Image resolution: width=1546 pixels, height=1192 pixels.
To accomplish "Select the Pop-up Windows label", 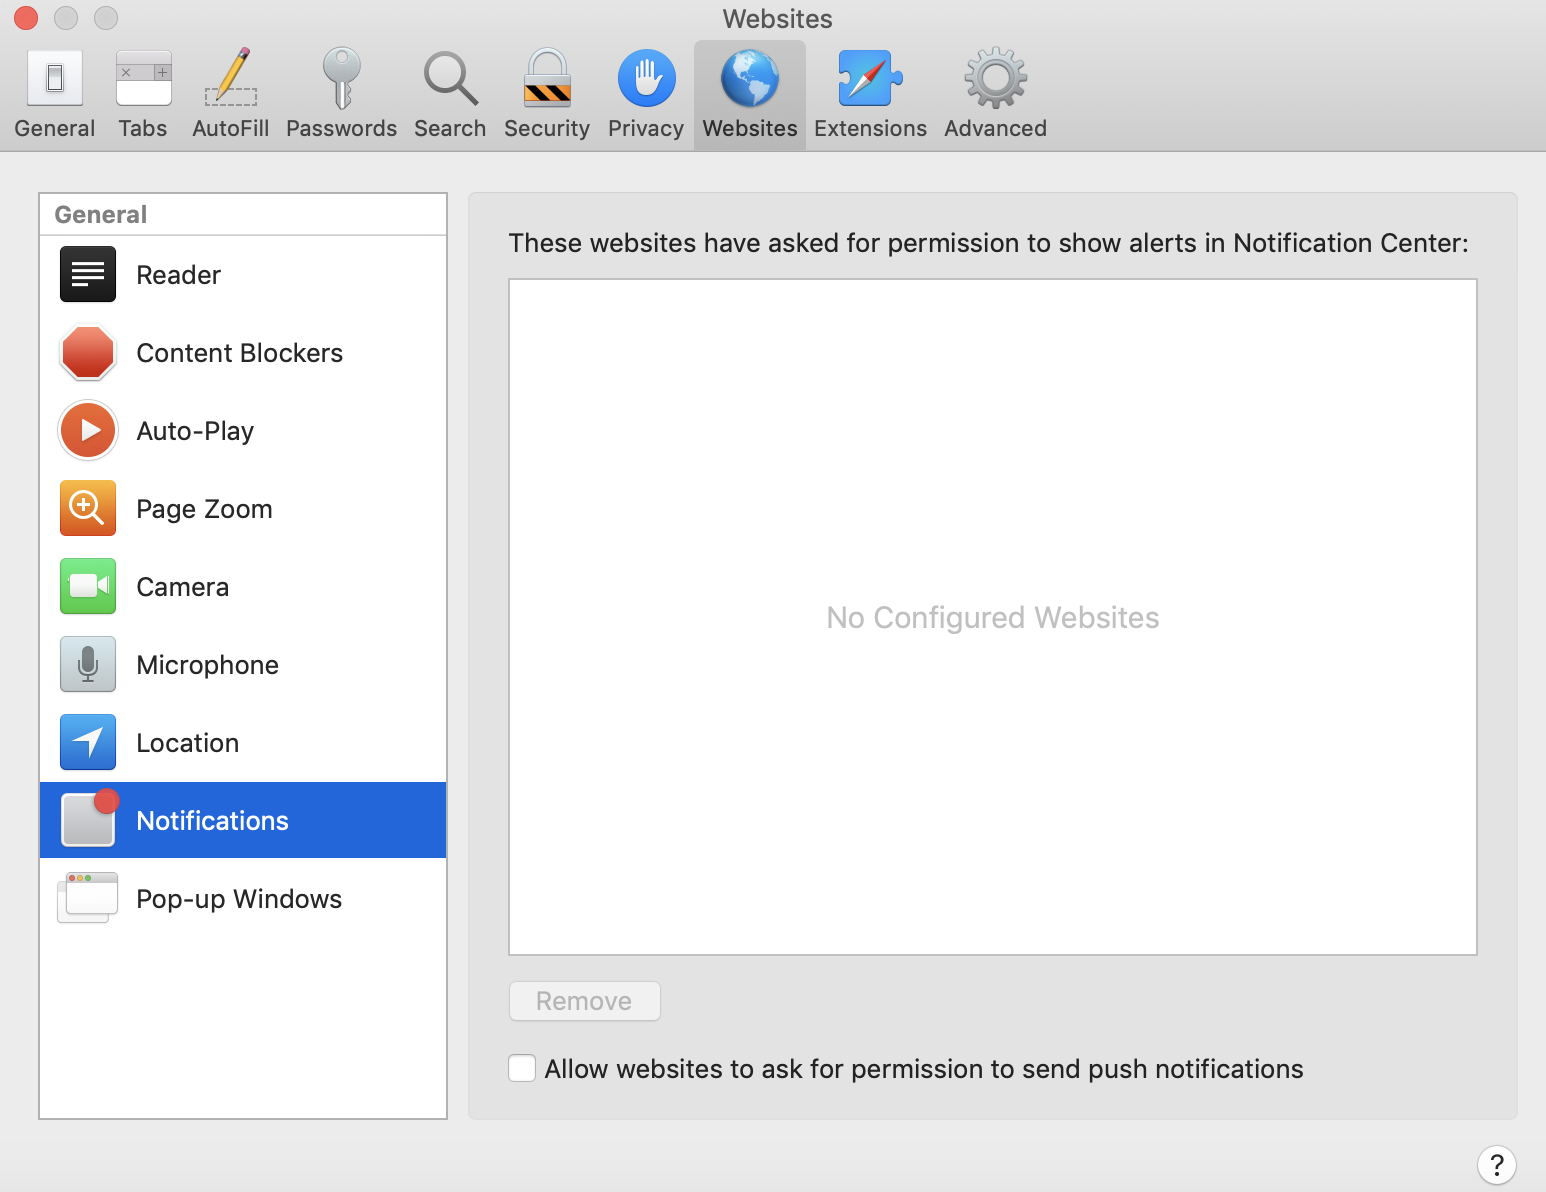I will point(239,899).
